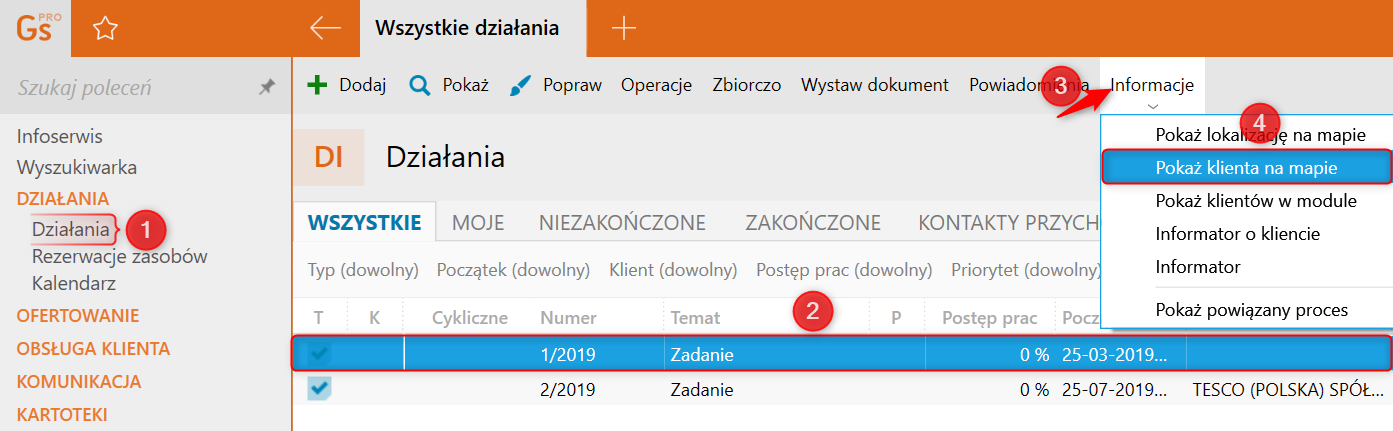Click the back arrow icon
The width and height of the screenshot is (1393, 431).
click(x=325, y=28)
